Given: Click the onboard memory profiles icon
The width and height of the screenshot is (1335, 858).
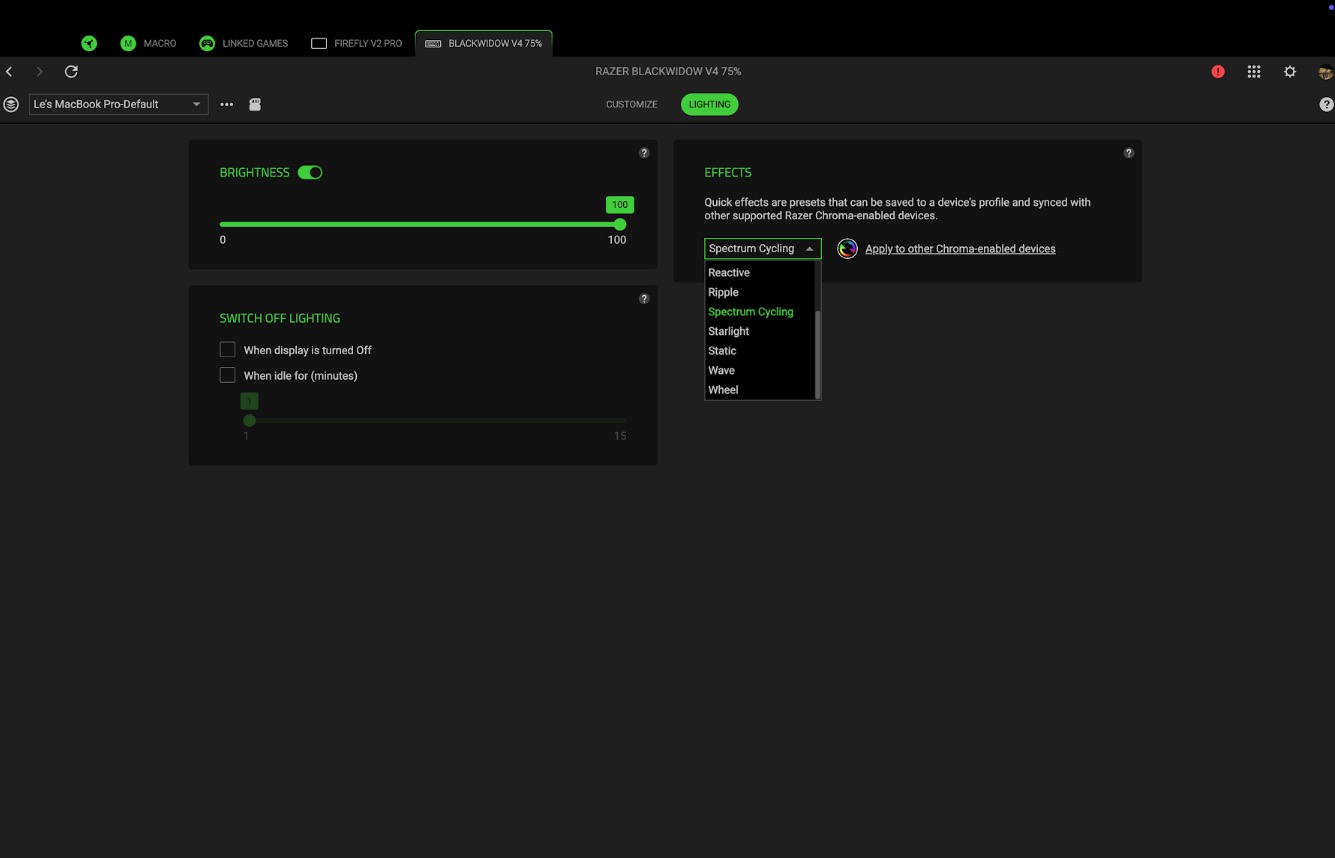Looking at the screenshot, I should point(255,104).
